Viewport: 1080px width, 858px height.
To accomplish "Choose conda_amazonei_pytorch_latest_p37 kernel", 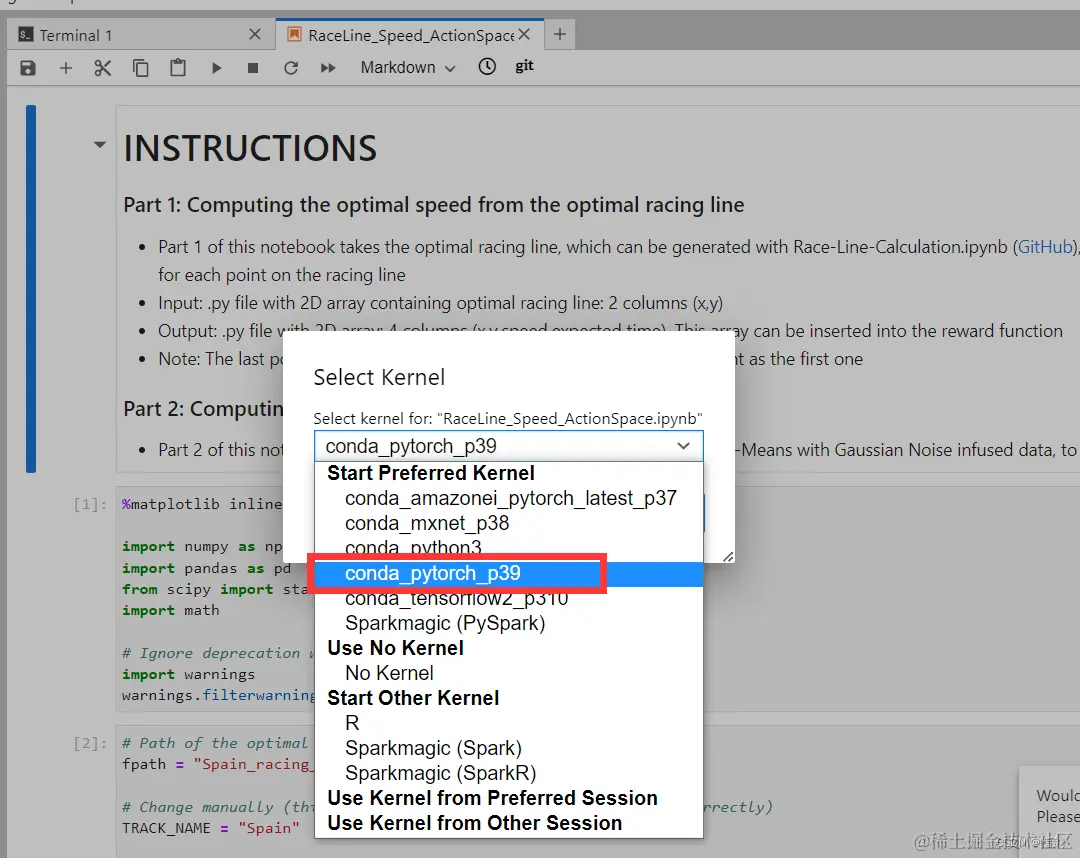I will tap(510, 498).
